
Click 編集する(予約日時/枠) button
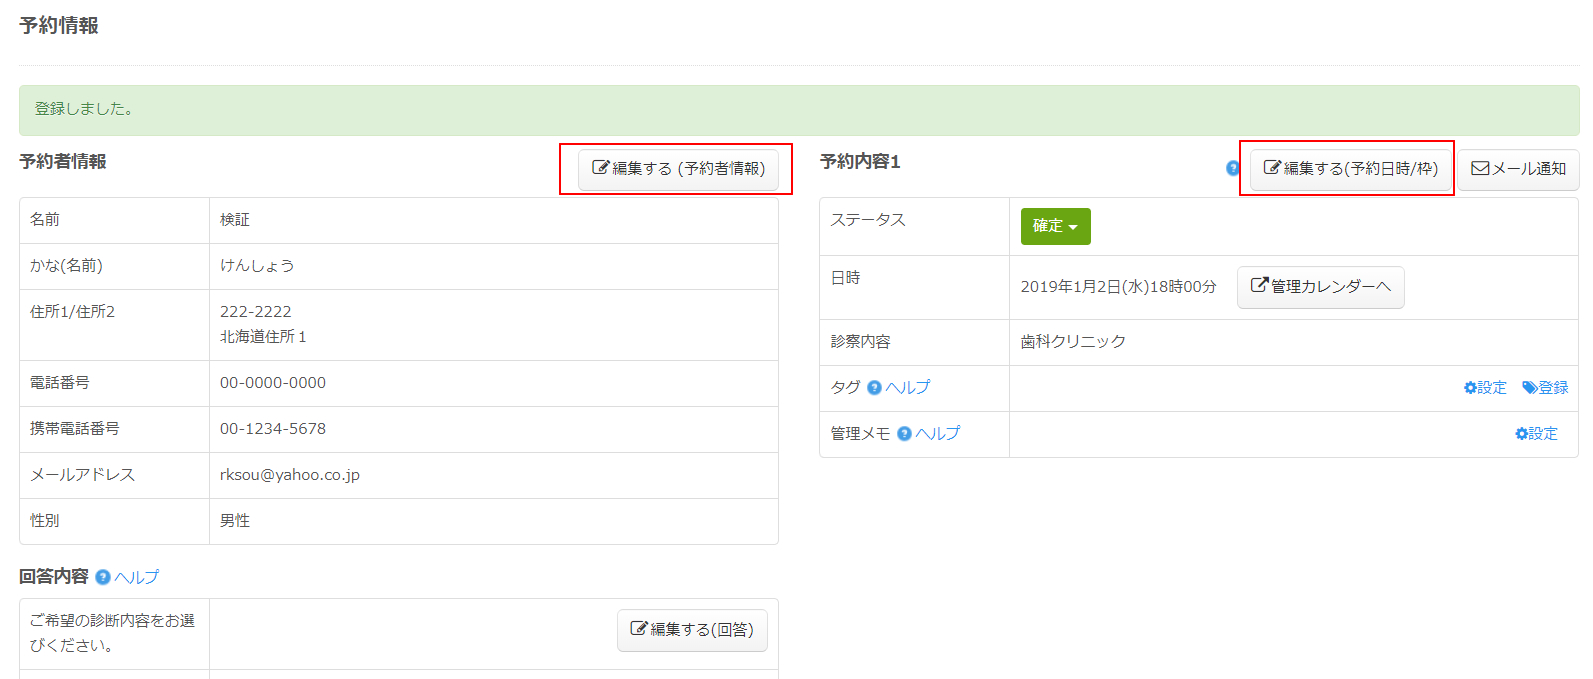pyautogui.click(x=1350, y=169)
